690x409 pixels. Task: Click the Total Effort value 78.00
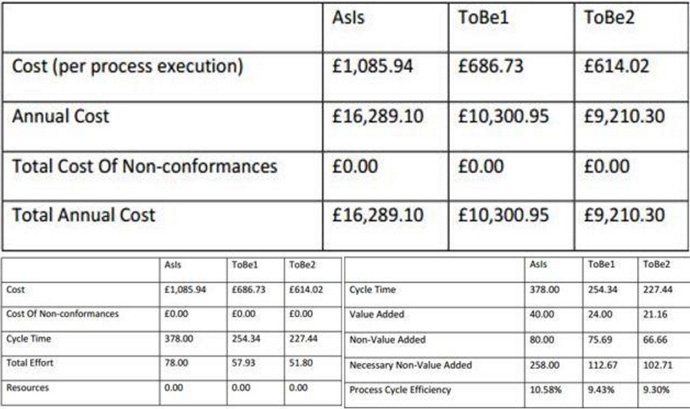click(176, 363)
